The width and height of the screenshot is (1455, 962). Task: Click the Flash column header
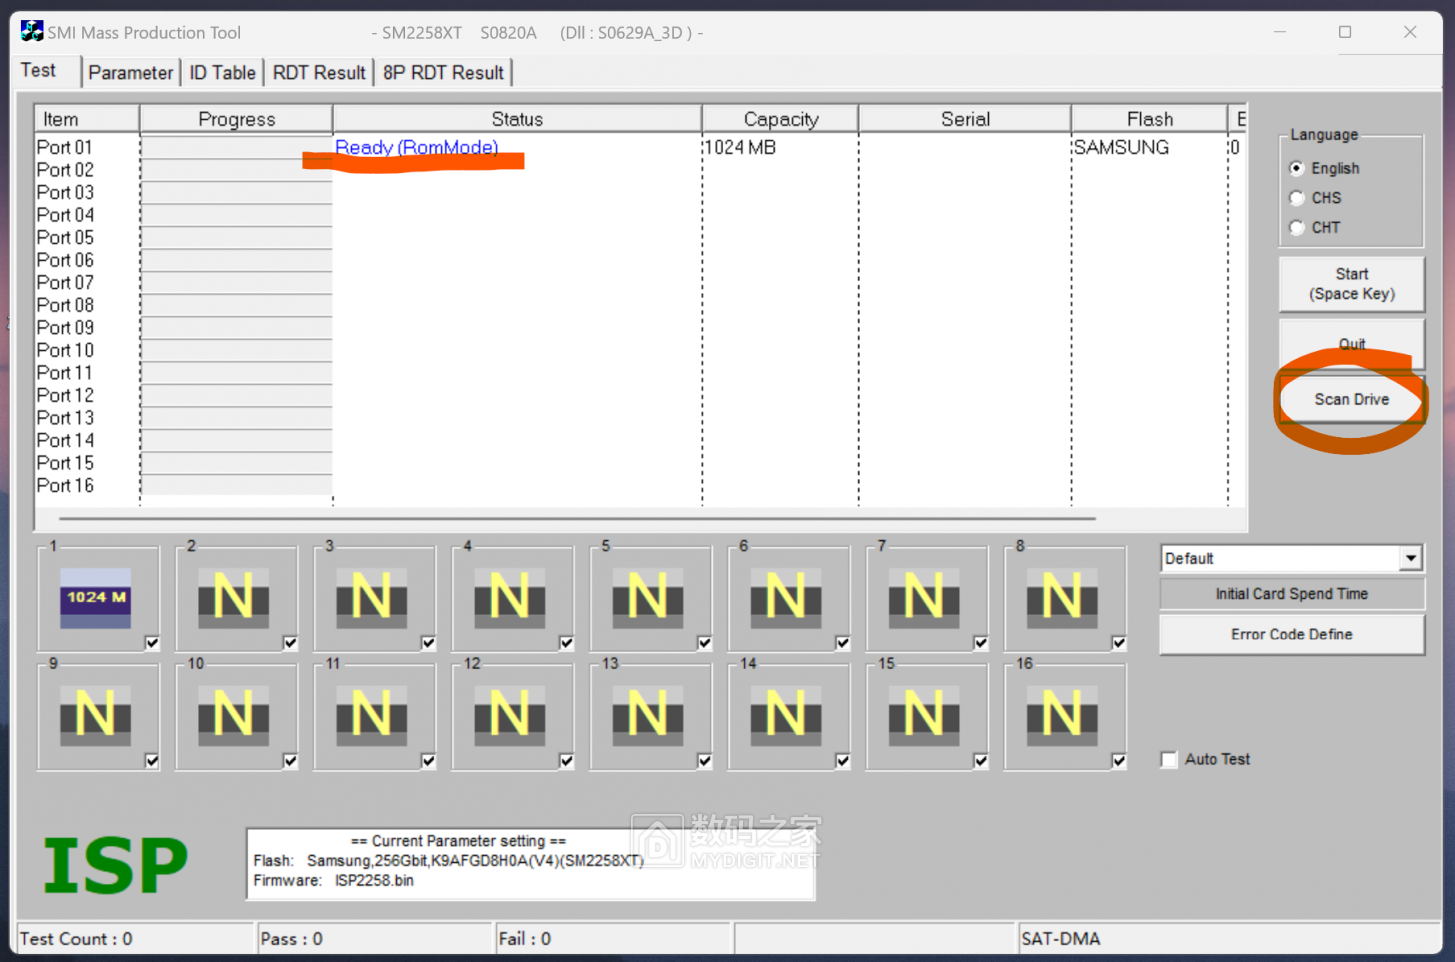(1150, 119)
